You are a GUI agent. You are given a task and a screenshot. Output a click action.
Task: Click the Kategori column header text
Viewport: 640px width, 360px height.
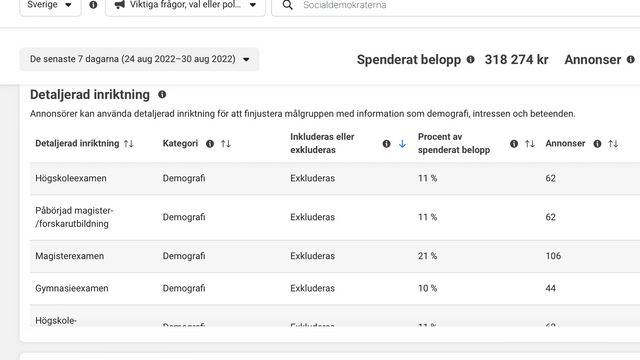coord(180,144)
